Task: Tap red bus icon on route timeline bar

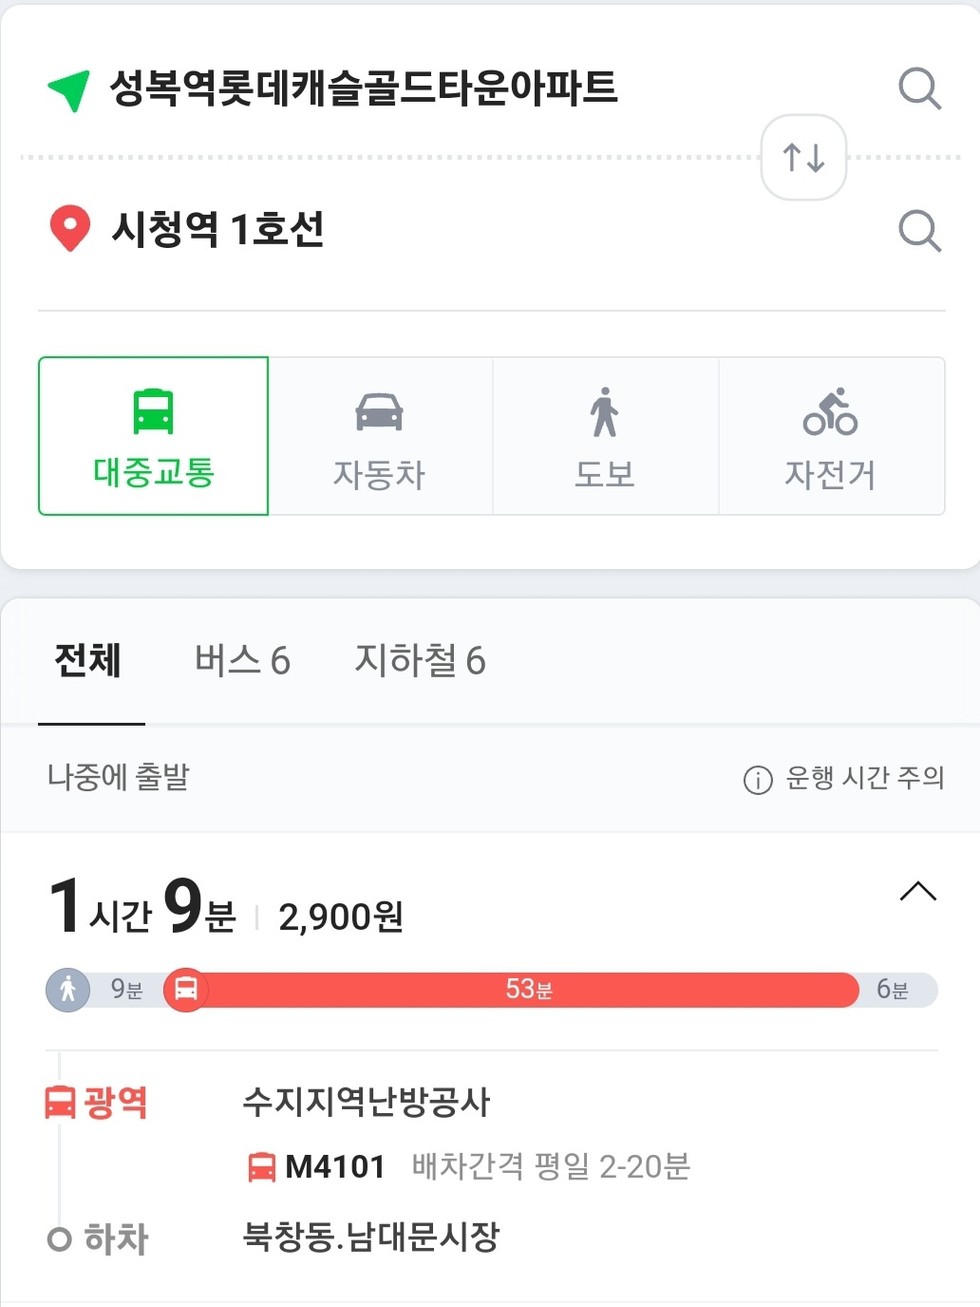Action: pyautogui.click(x=186, y=990)
